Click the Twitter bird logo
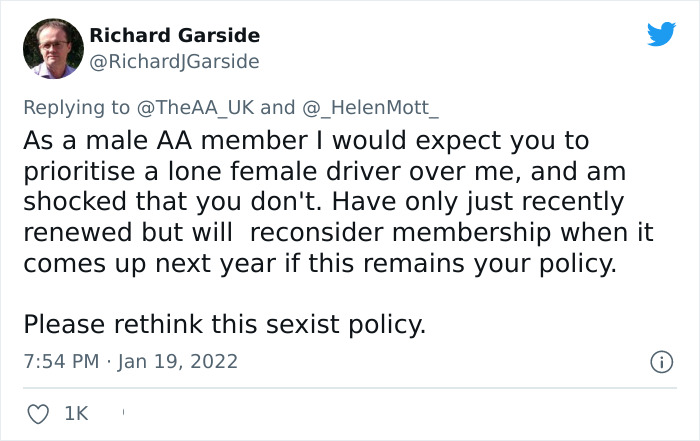 pos(661,35)
